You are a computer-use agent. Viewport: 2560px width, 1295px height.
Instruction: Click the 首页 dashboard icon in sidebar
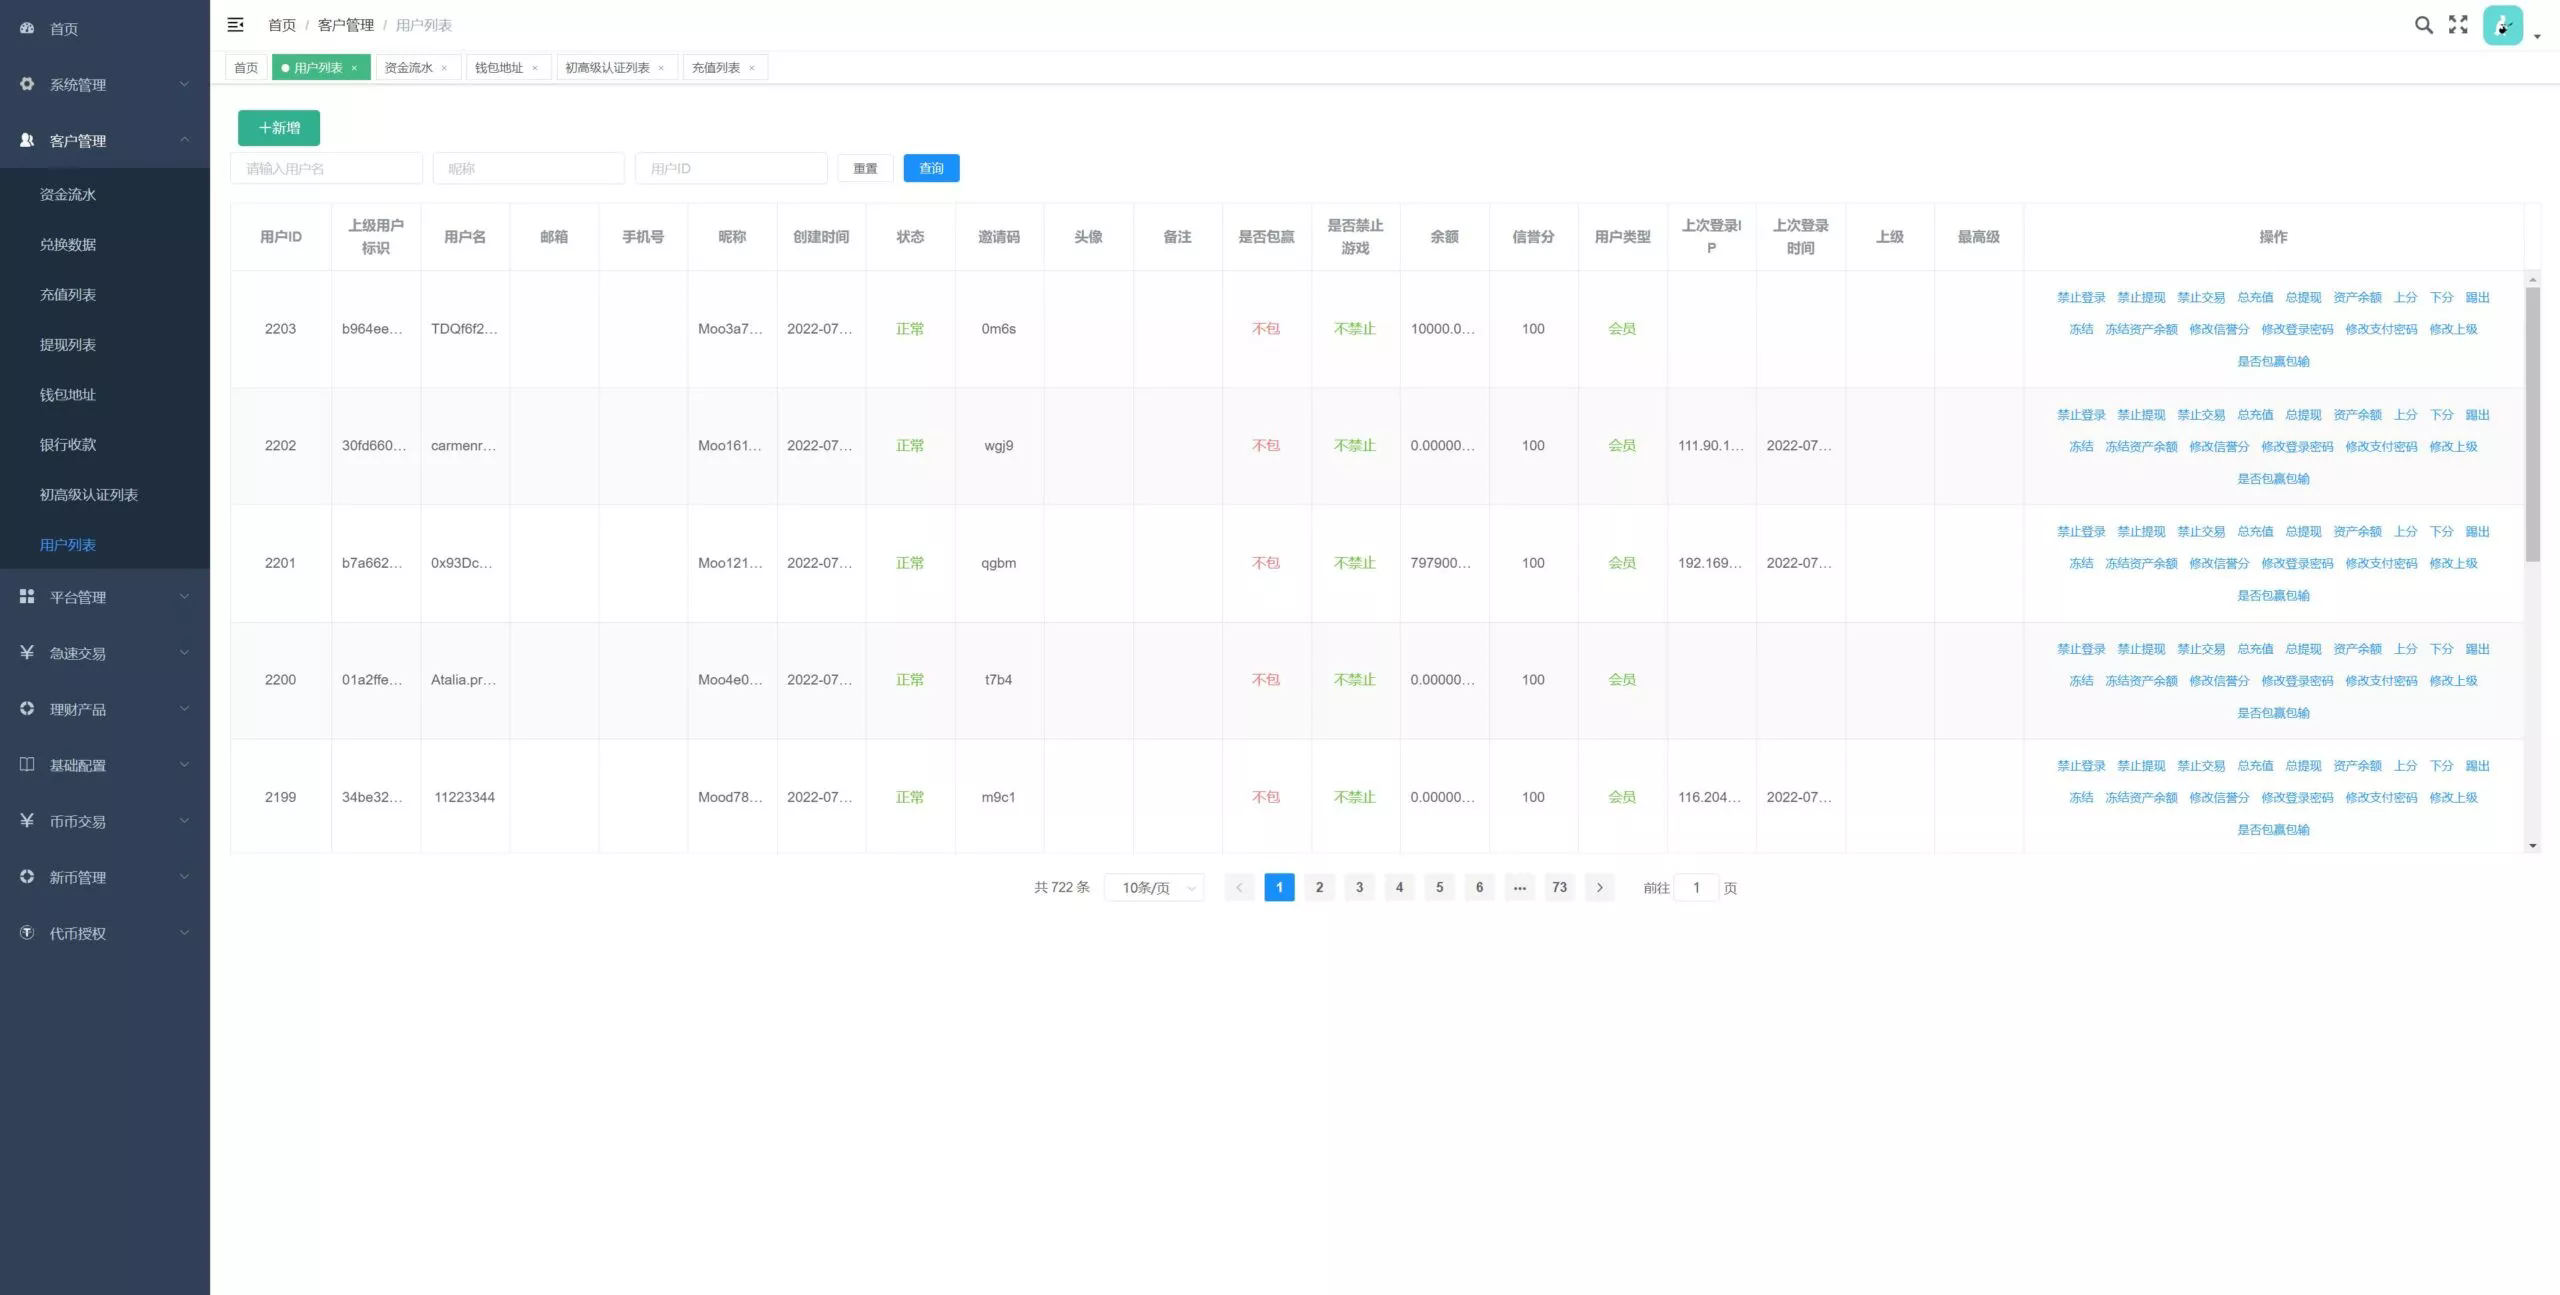coord(27,29)
